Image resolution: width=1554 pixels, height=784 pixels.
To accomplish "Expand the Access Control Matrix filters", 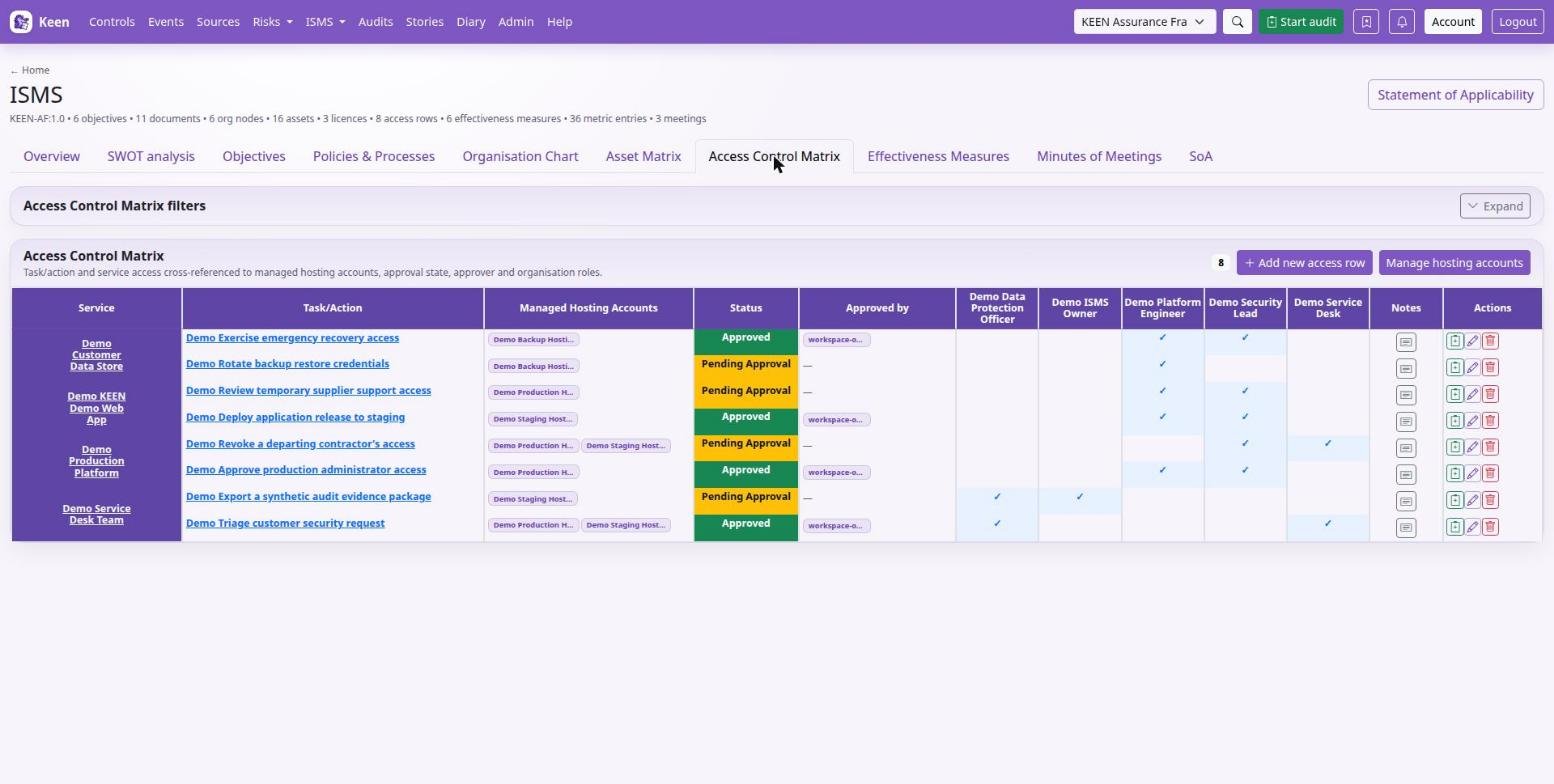I will [x=1495, y=206].
